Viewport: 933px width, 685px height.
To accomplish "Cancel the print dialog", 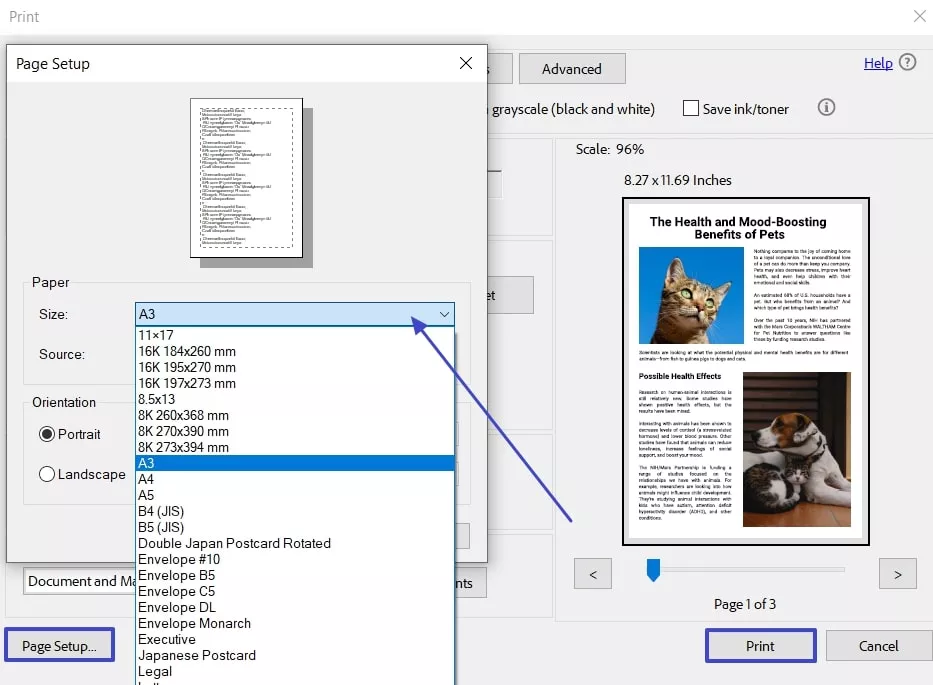I will [878, 645].
